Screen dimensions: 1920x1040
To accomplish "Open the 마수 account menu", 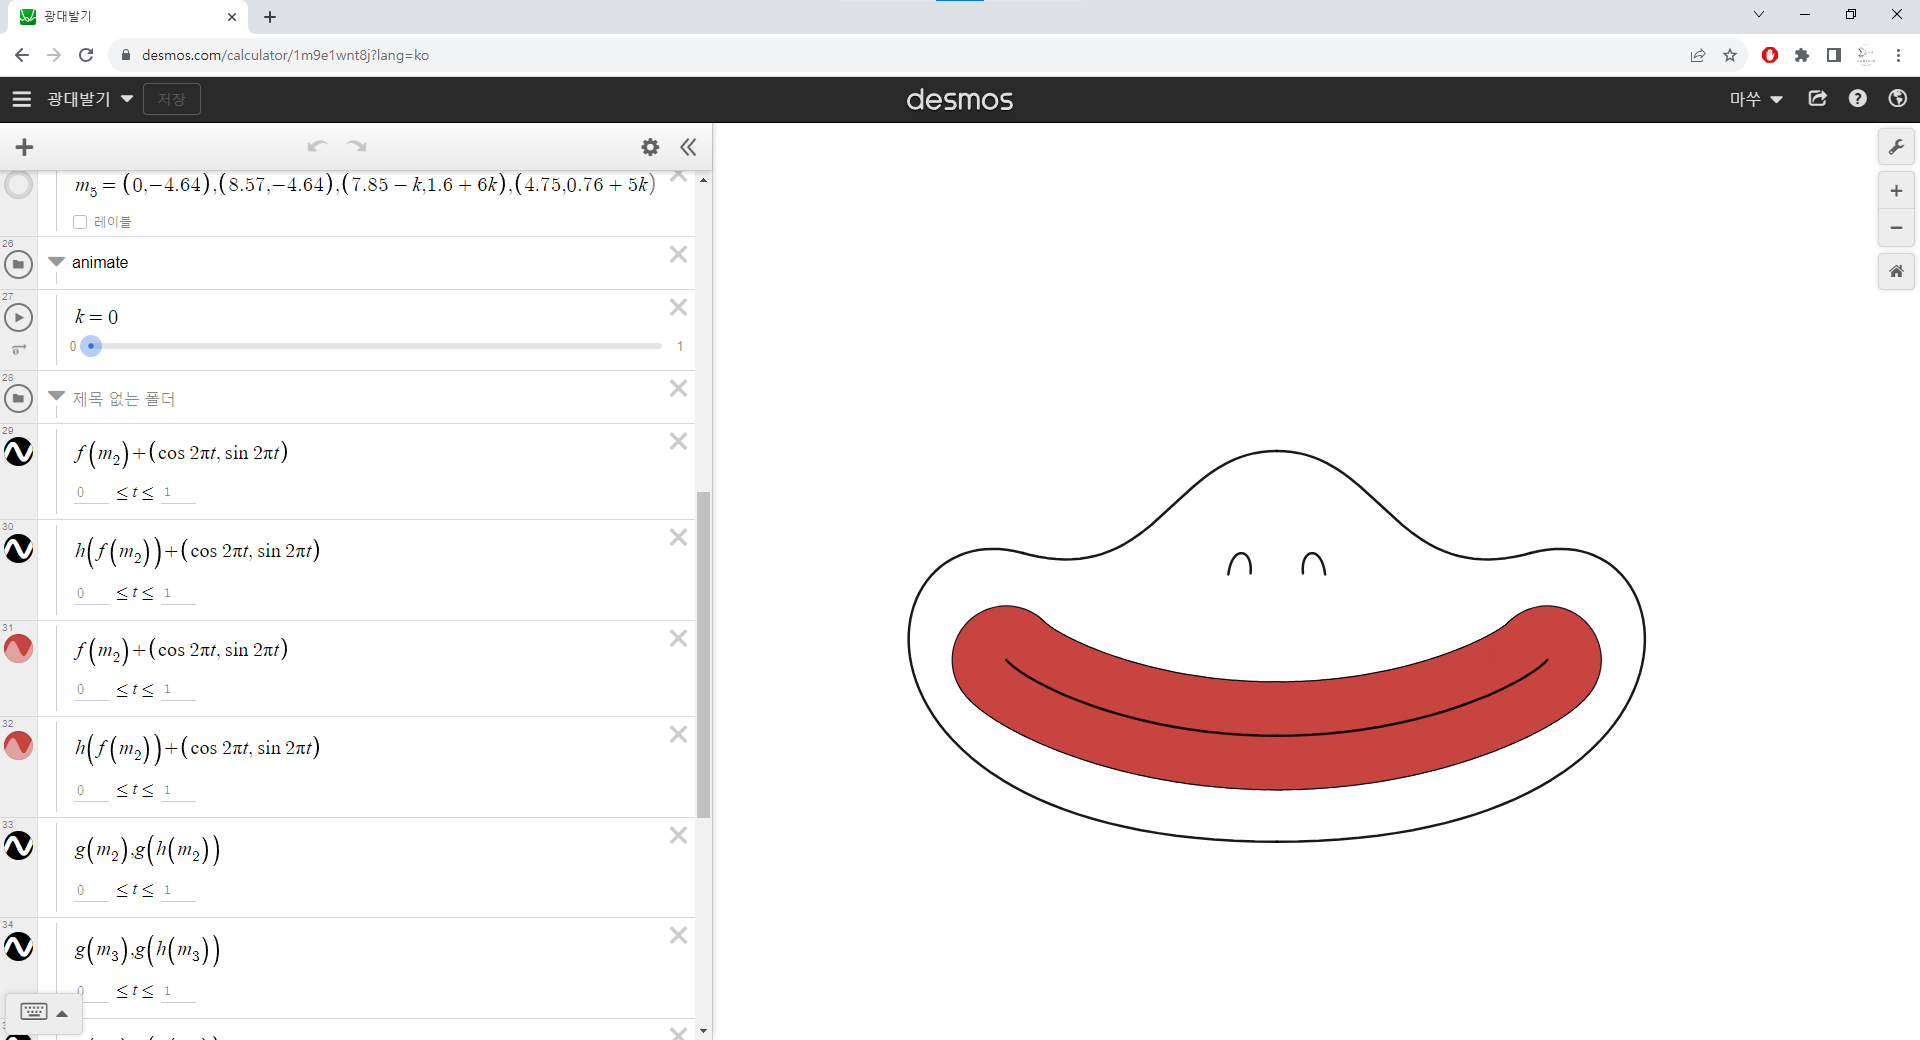I will [x=1756, y=99].
